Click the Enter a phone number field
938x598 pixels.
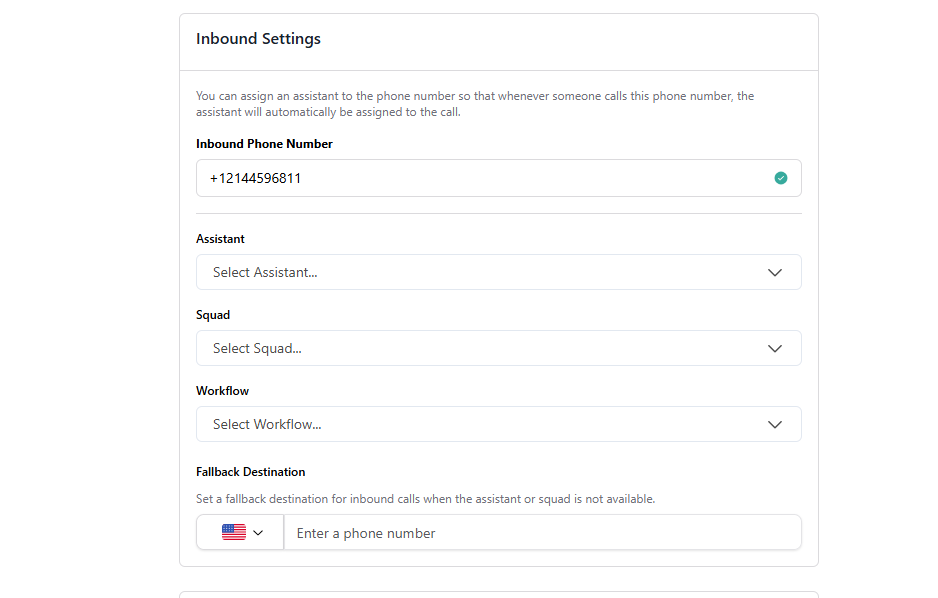click(x=543, y=532)
